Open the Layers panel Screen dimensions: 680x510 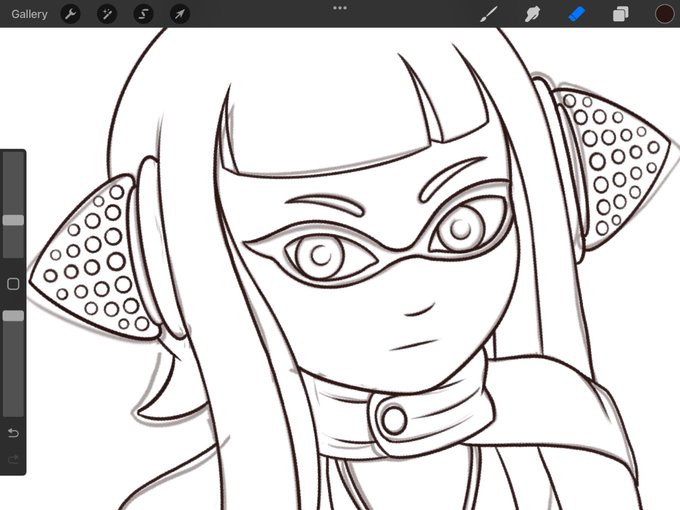(x=621, y=14)
